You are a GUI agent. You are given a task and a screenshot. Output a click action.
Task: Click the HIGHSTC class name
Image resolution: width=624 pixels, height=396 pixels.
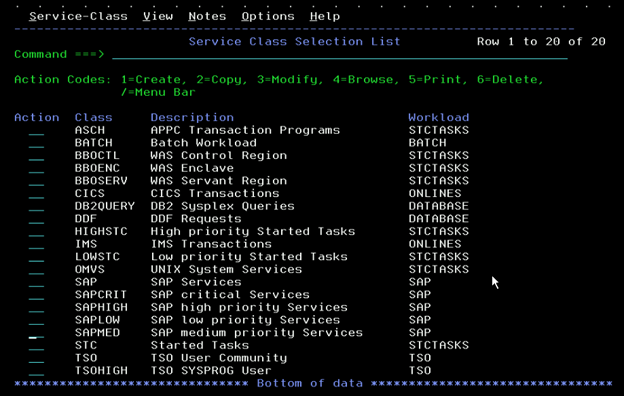coord(101,231)
